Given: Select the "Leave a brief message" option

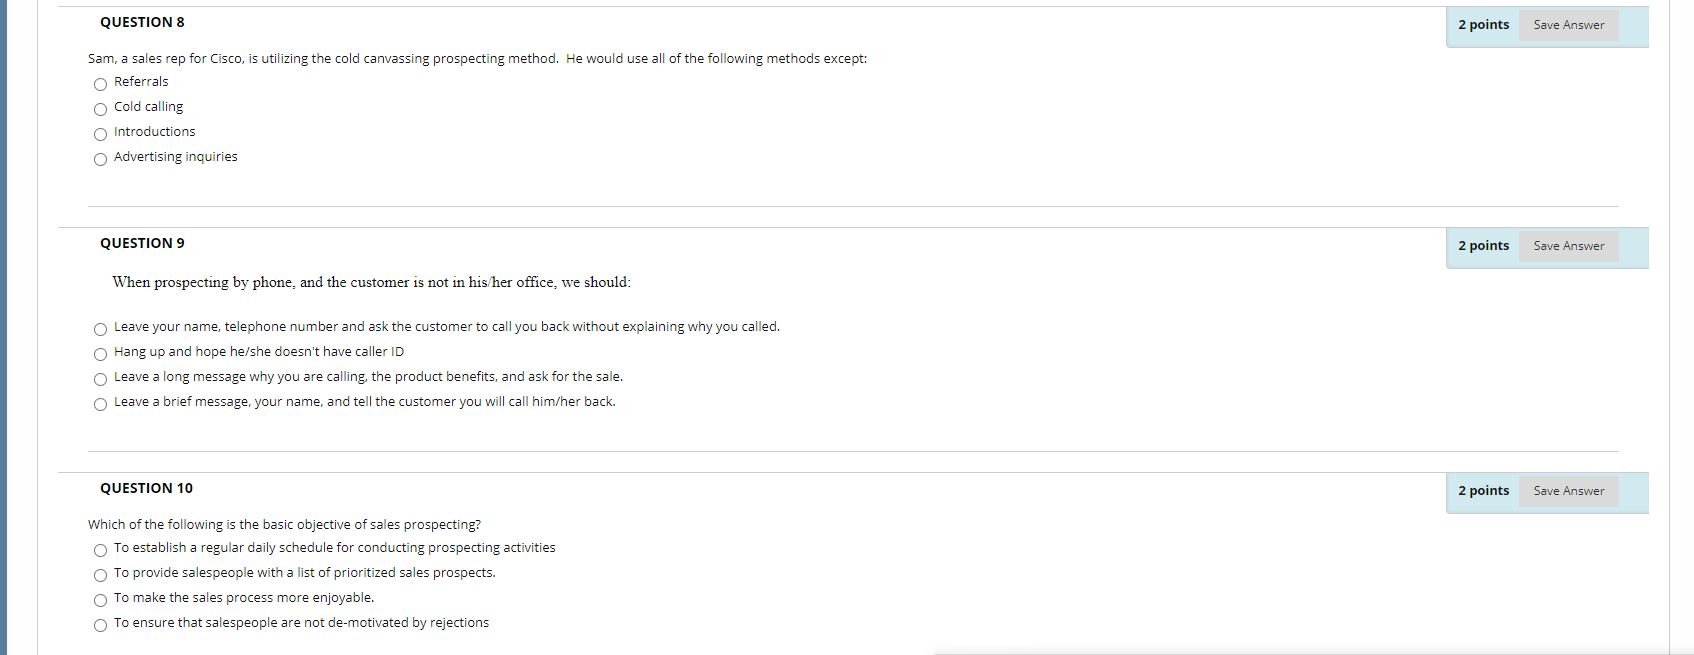Looking at the screenshot, I should (100, 403).
